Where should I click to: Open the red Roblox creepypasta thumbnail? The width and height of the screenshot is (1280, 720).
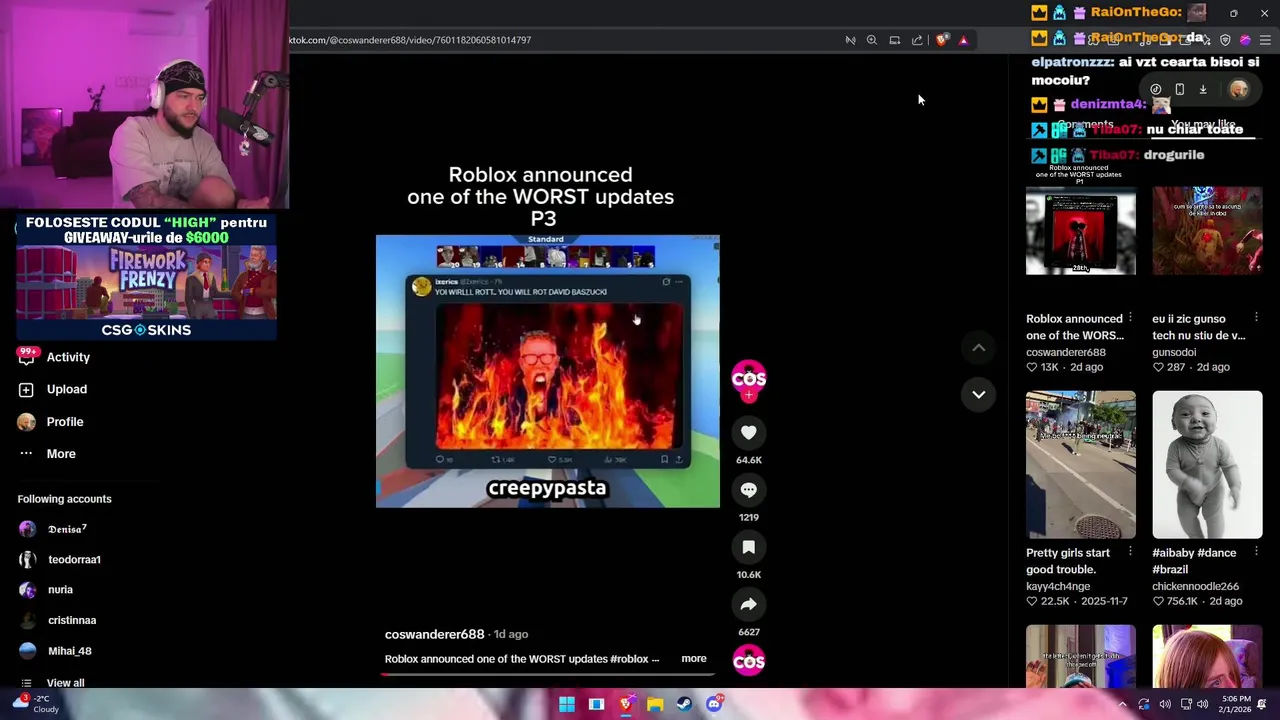point(1080,230)
